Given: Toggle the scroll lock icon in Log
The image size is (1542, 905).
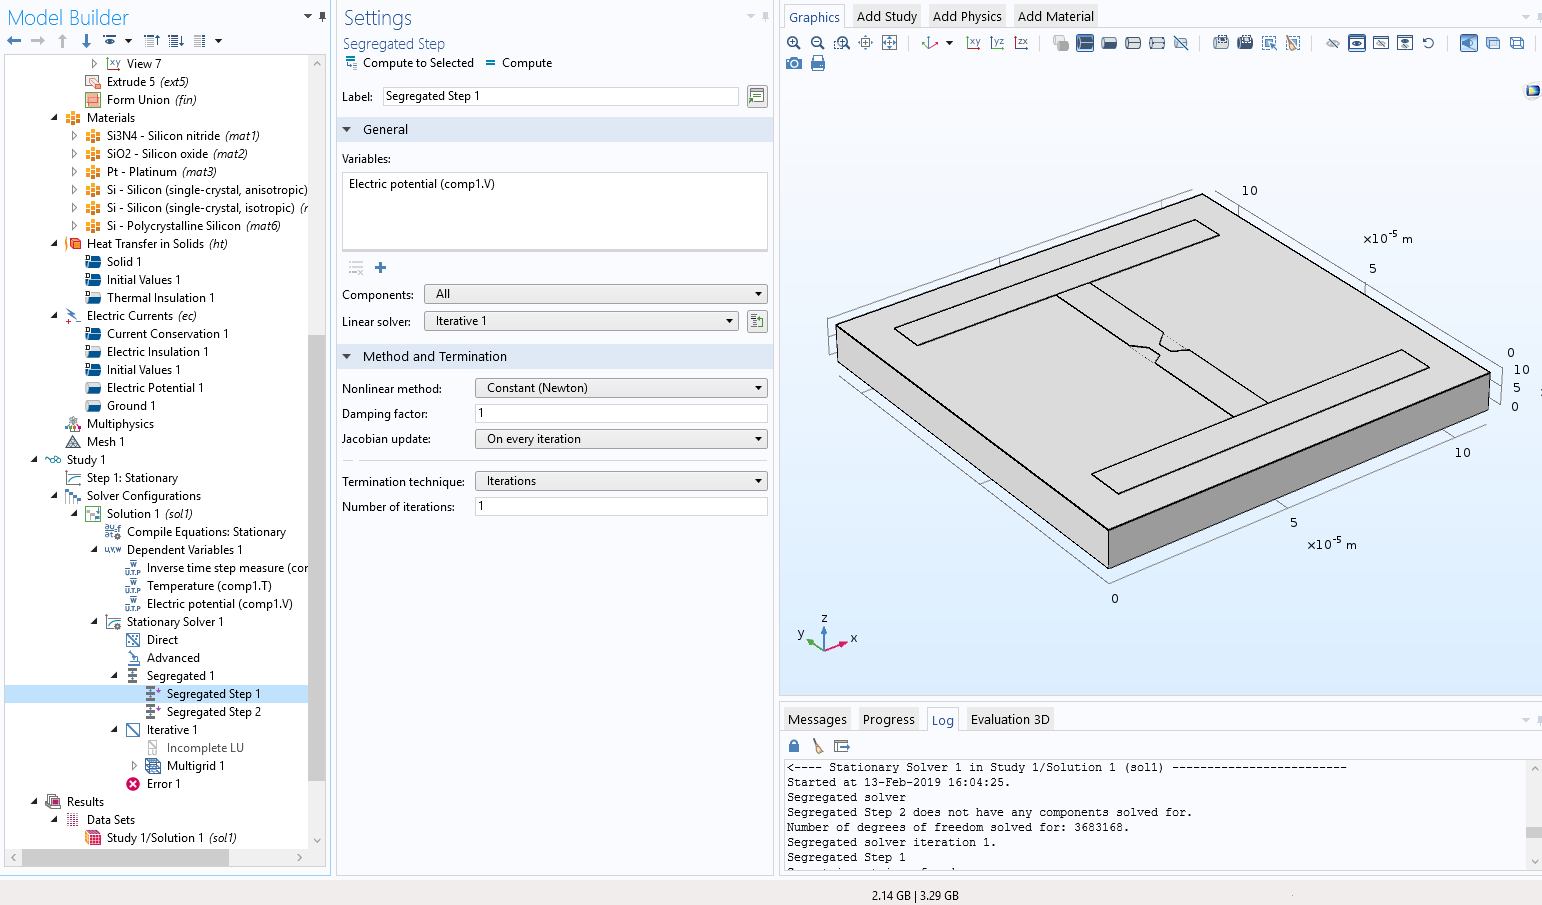Looking at the screenshot, I should (x=794, y=746).
